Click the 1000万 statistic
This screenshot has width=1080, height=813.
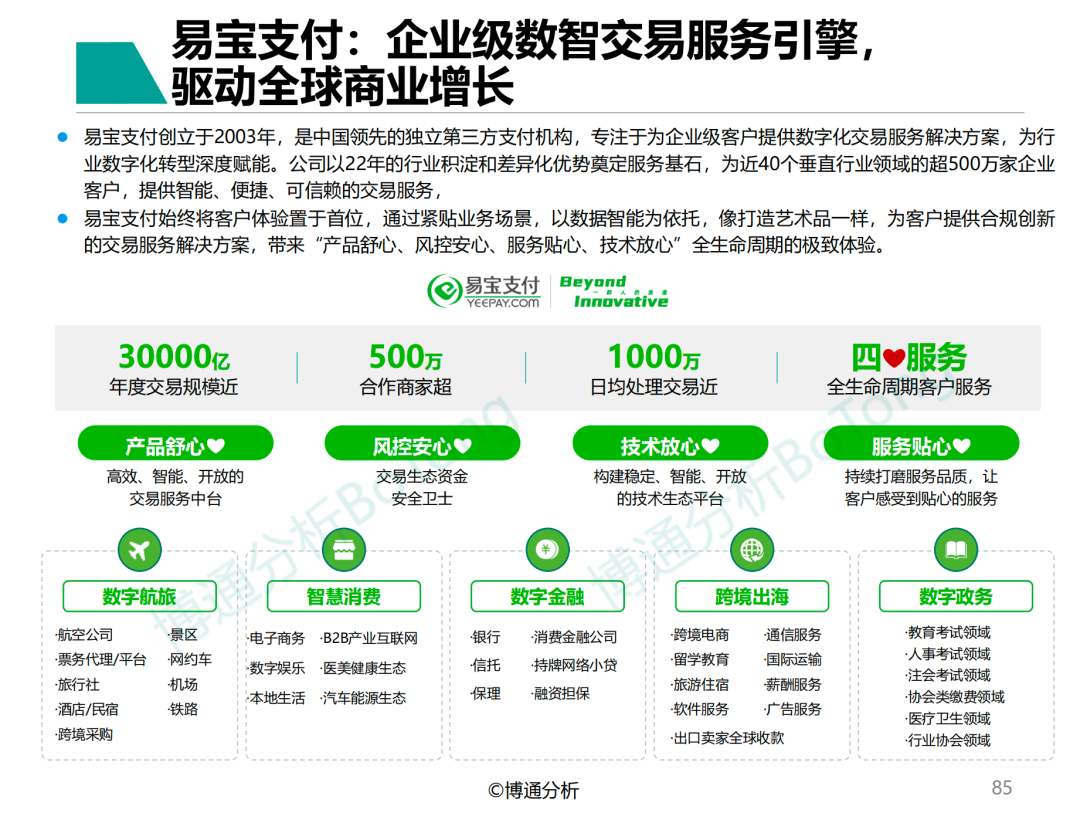coord(654,357)
